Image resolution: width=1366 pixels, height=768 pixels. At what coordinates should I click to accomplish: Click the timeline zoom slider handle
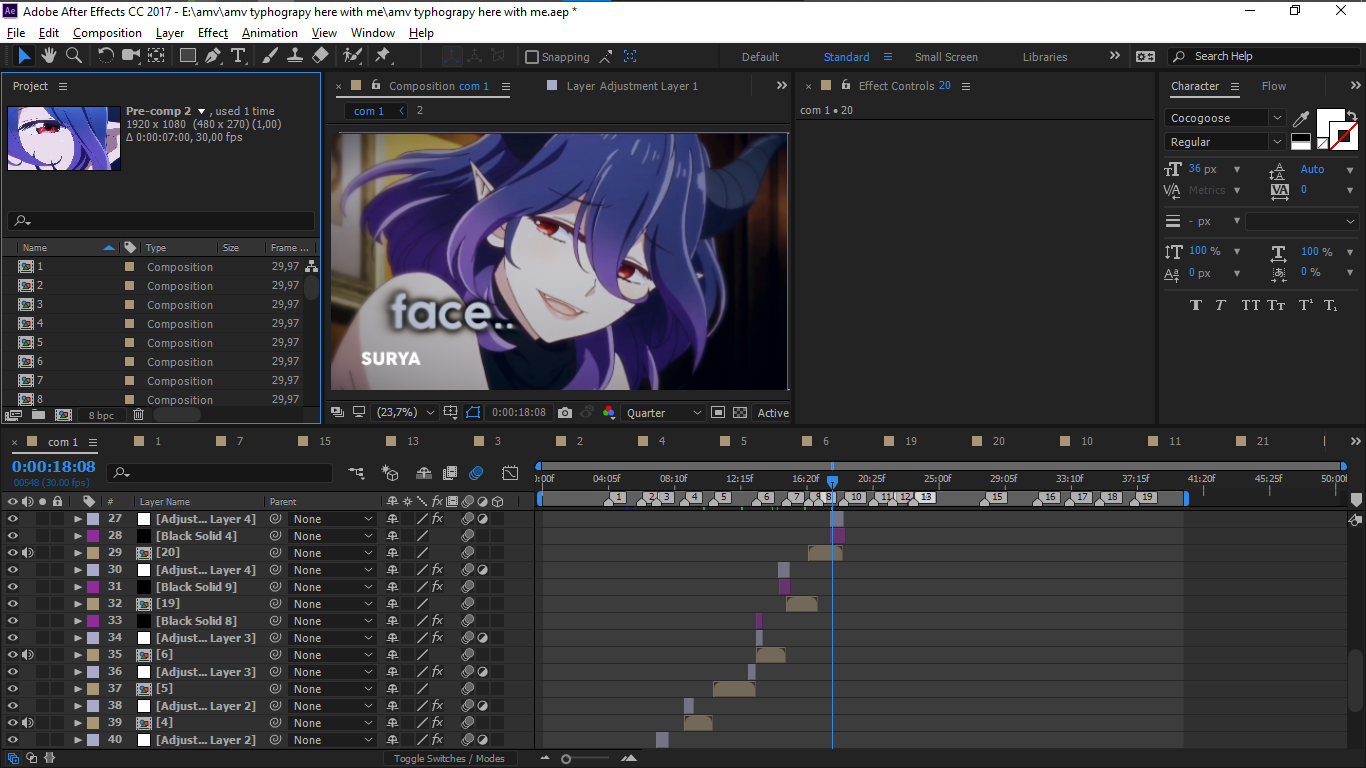pyautogui.click(x=566, y=759)
